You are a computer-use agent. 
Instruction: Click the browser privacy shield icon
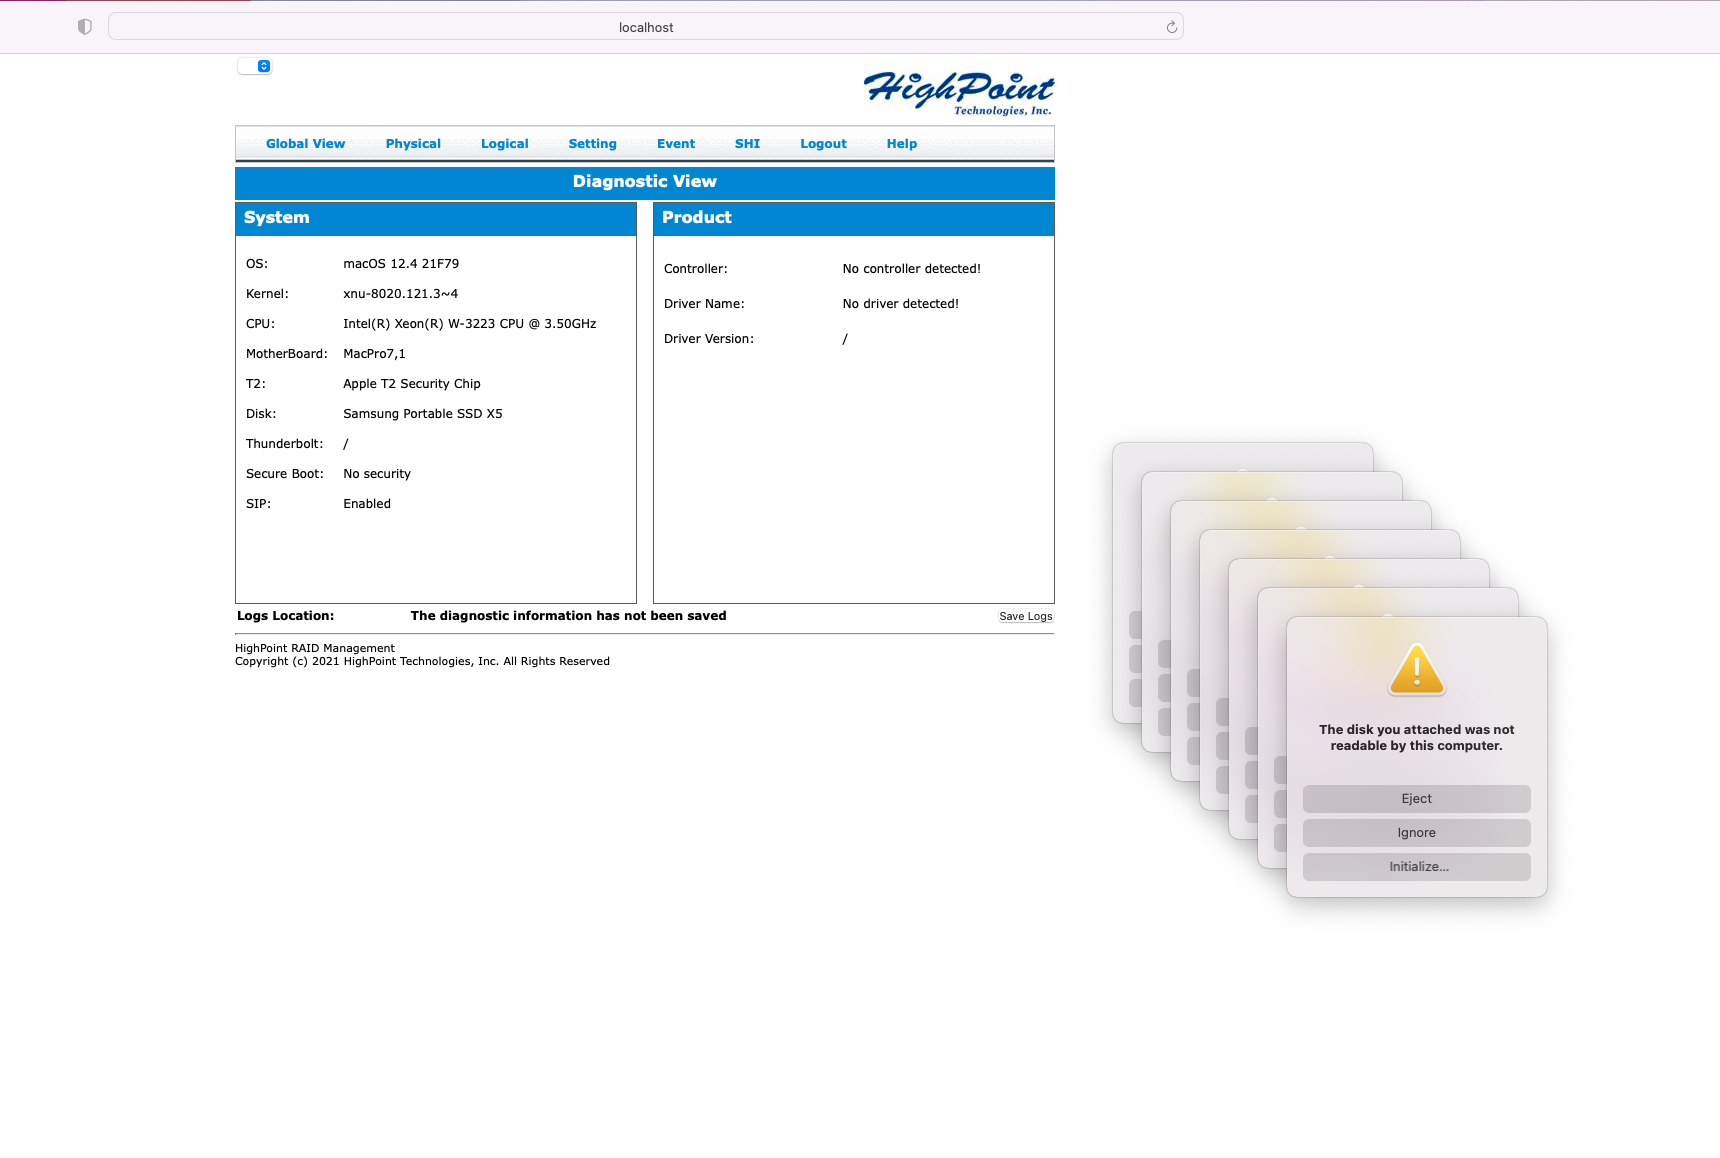click(x=85, y=27)
